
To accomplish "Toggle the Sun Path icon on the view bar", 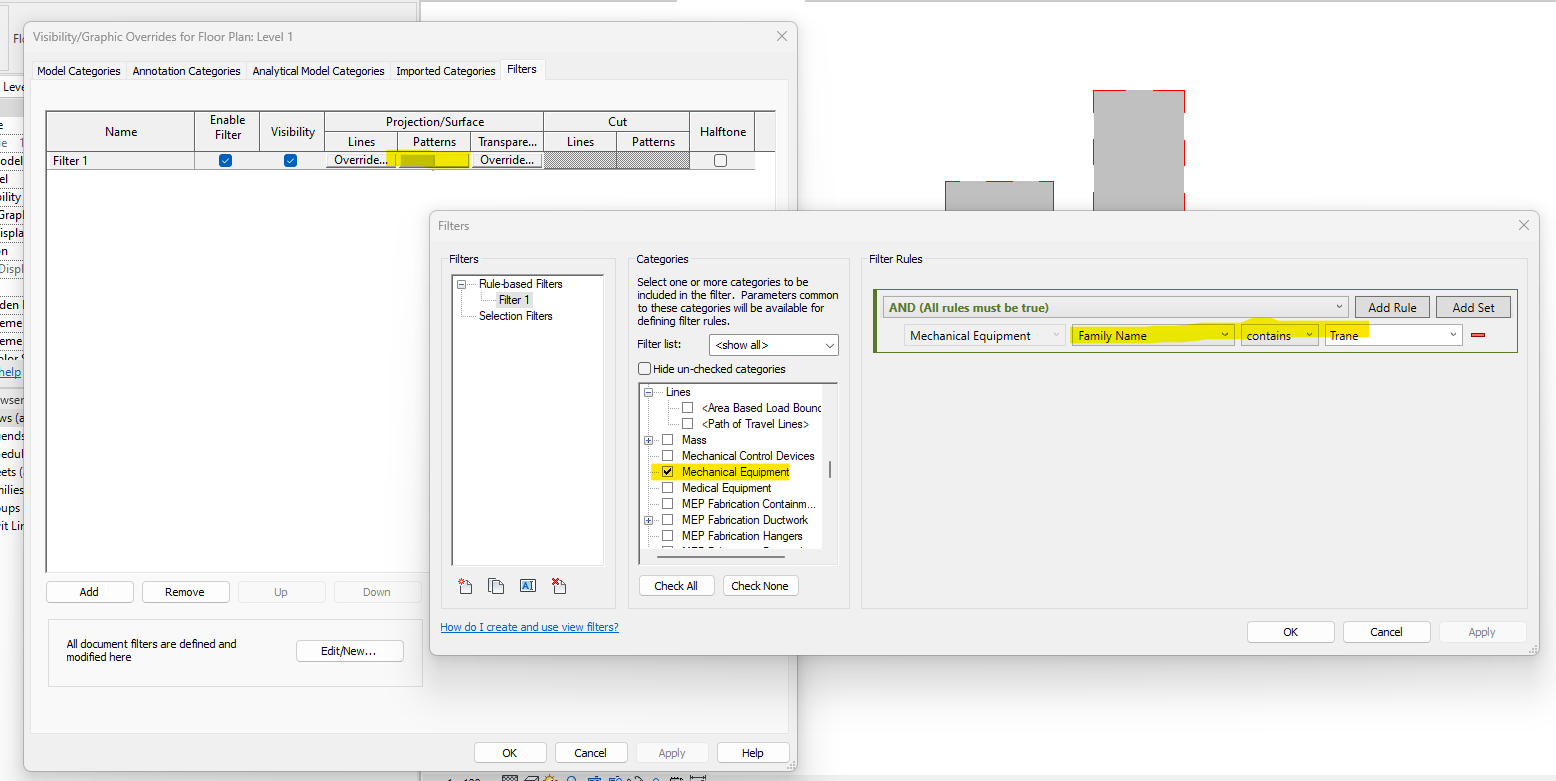I will point(550,777).
